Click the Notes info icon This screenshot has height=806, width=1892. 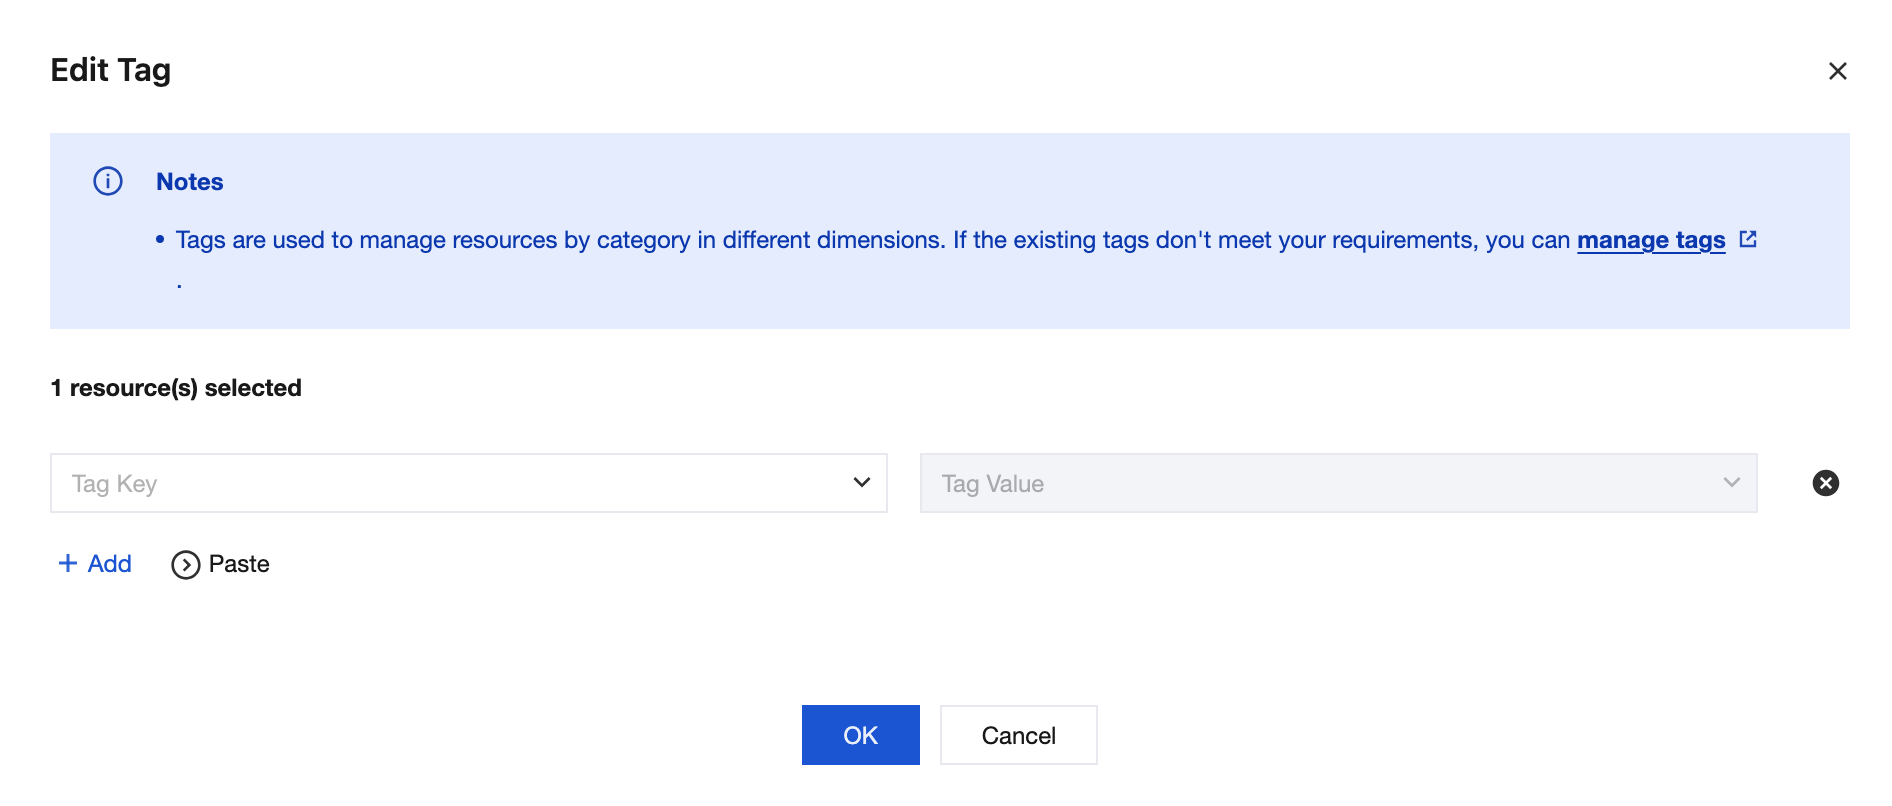point(108,181)
